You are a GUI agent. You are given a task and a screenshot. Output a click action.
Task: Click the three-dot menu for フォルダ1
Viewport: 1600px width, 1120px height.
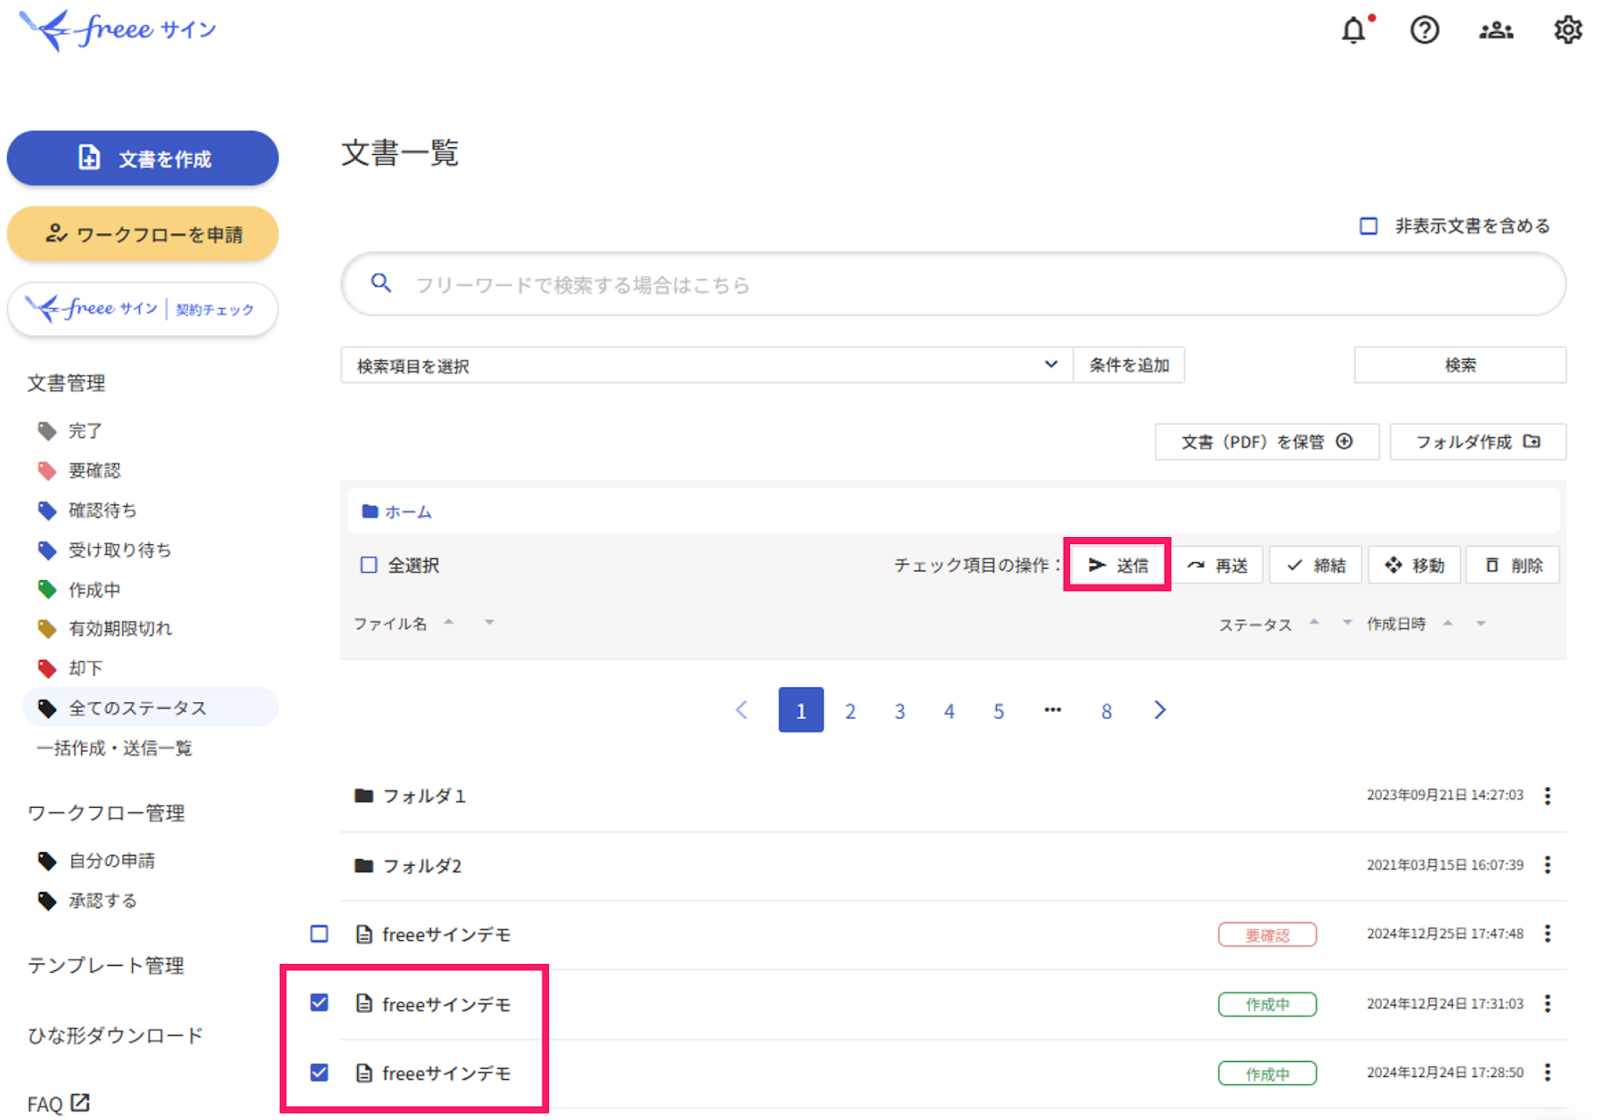pos(1547,796)
